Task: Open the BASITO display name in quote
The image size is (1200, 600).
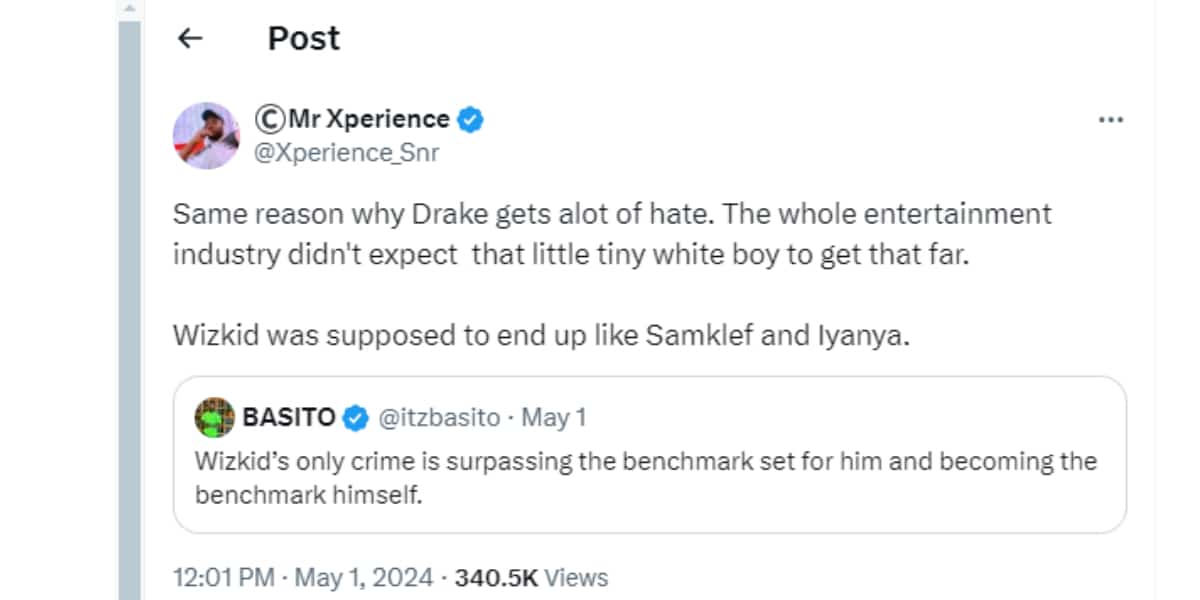Action: (289, 417)
